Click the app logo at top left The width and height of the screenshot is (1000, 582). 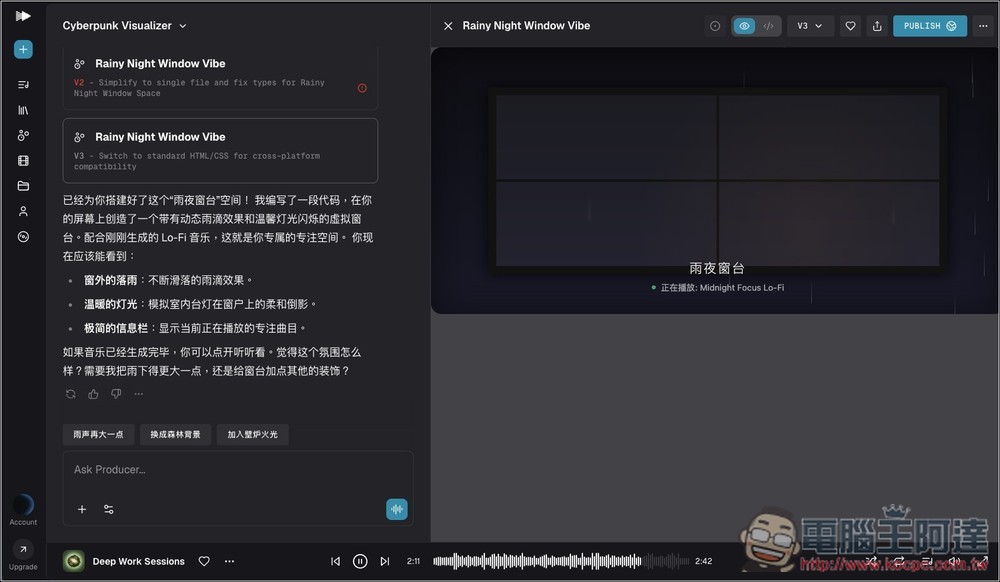23,16
